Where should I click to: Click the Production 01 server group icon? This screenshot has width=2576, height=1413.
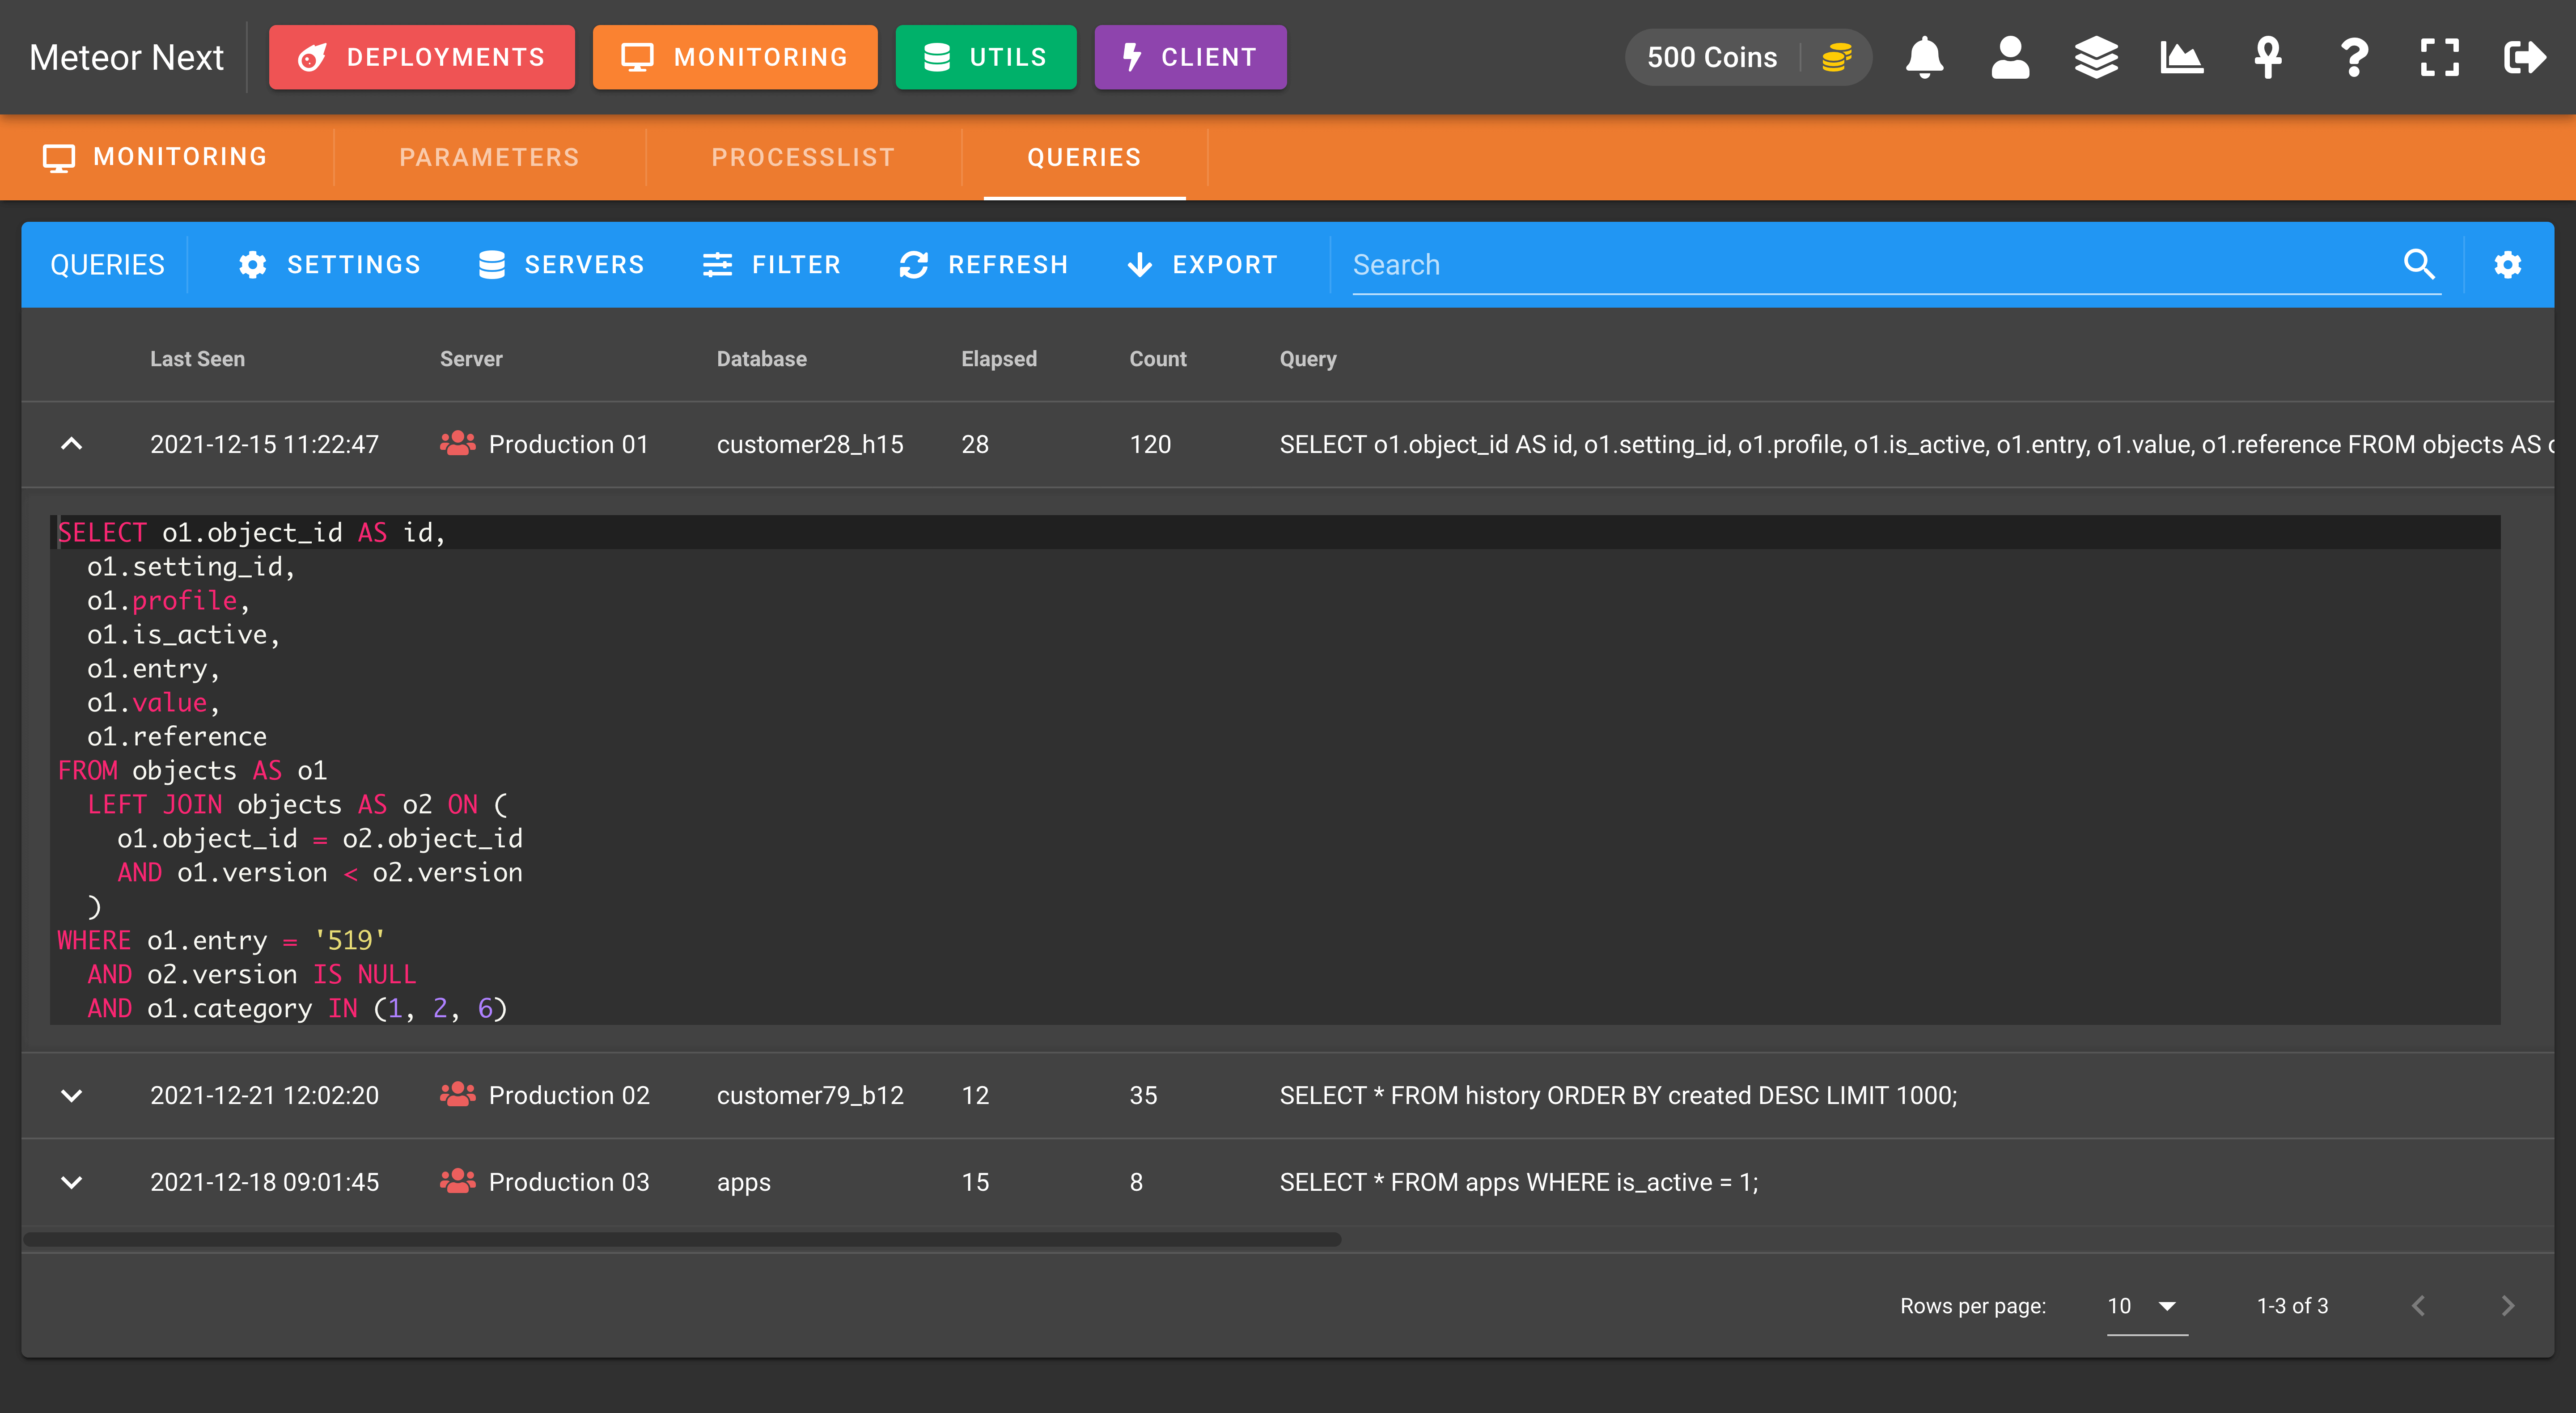click(457, 443)
